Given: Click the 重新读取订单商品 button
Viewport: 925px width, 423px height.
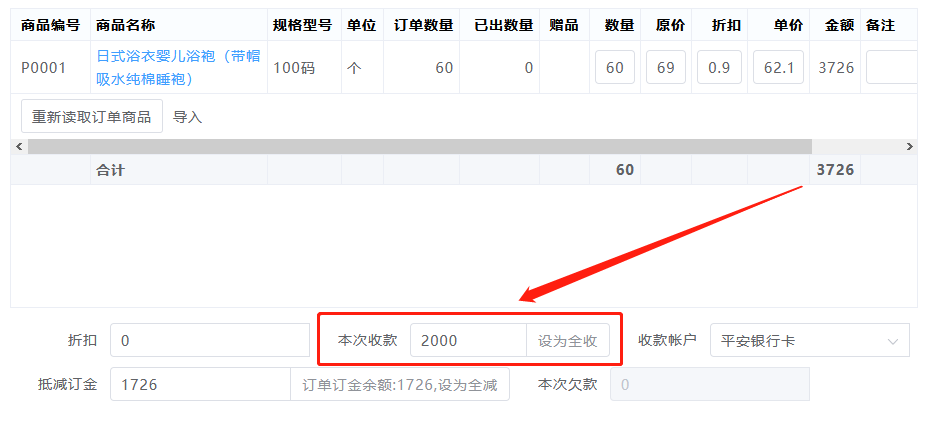Looking at the screenshot, I should coord(92,117).
